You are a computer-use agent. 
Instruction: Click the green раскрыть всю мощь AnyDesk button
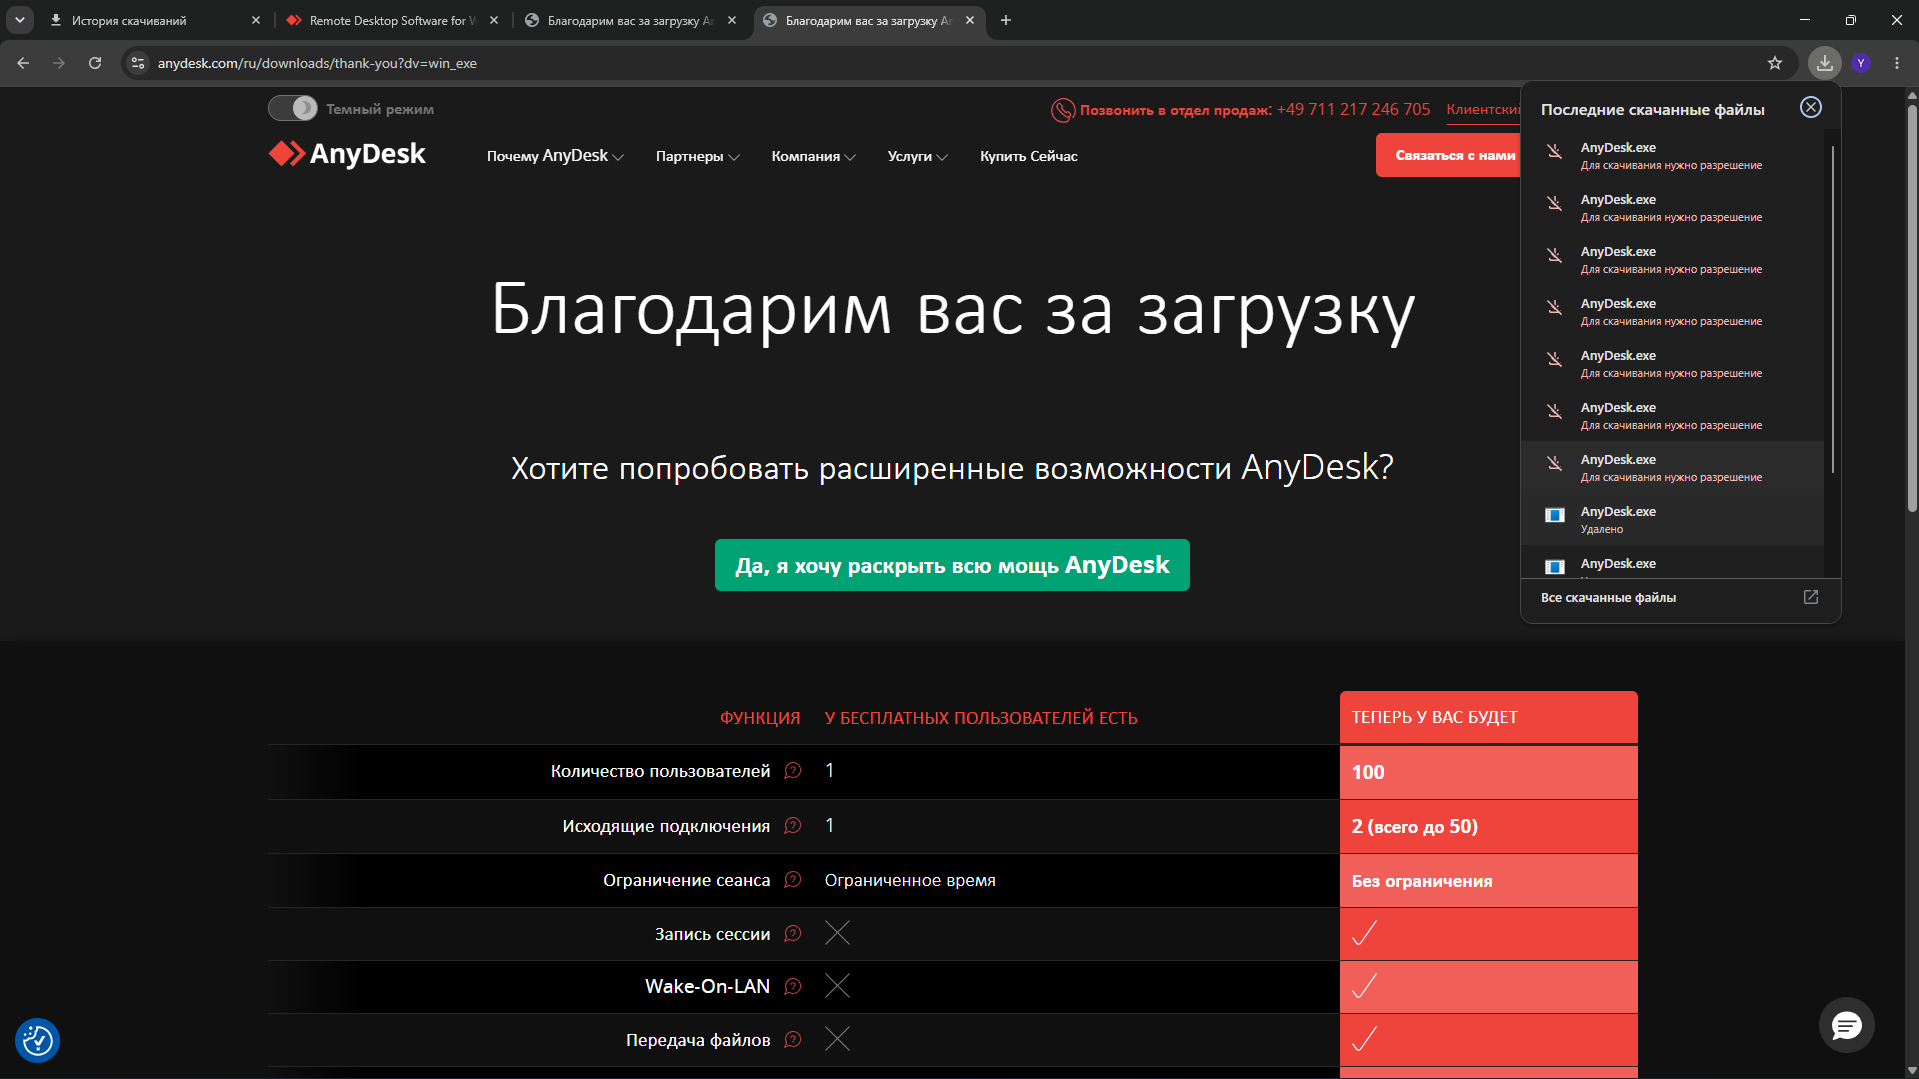(952, 565)
